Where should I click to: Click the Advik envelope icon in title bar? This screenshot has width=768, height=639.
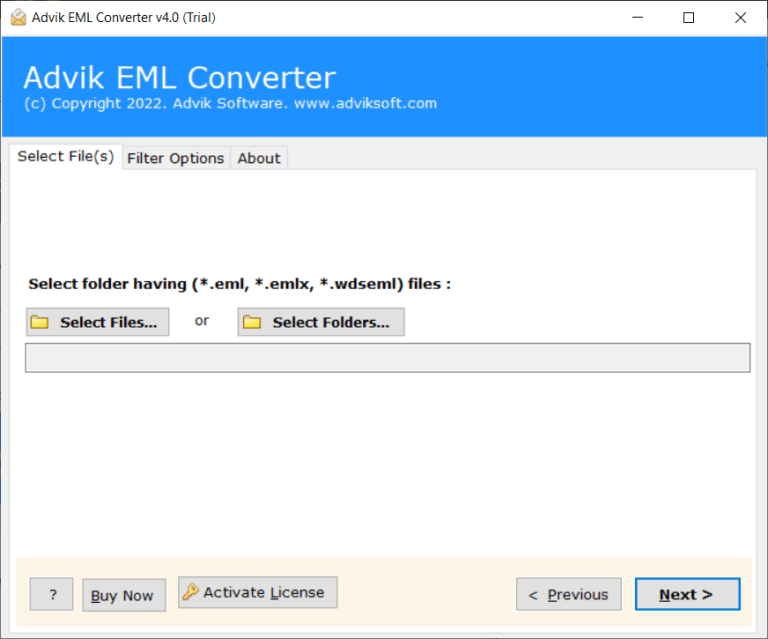(16, 17)
